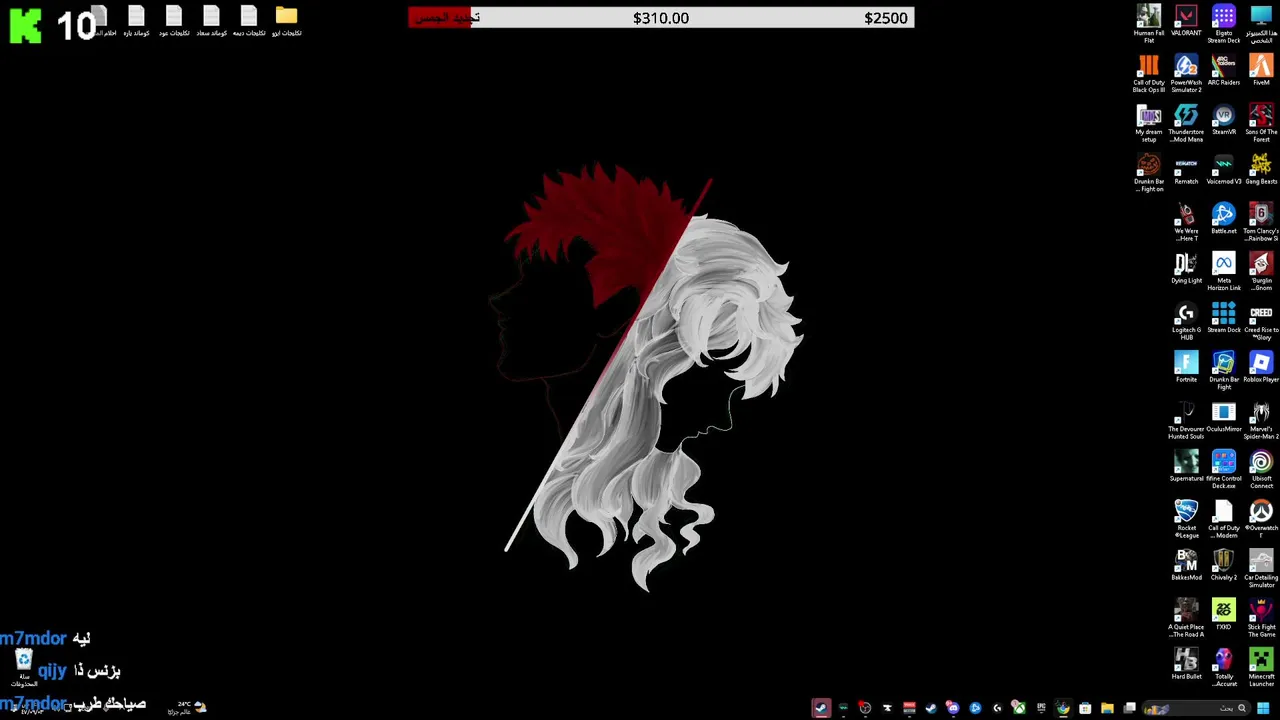1280x720 pixels.
Task: Open Task View on the taskbar
Action: [1129, 708]
